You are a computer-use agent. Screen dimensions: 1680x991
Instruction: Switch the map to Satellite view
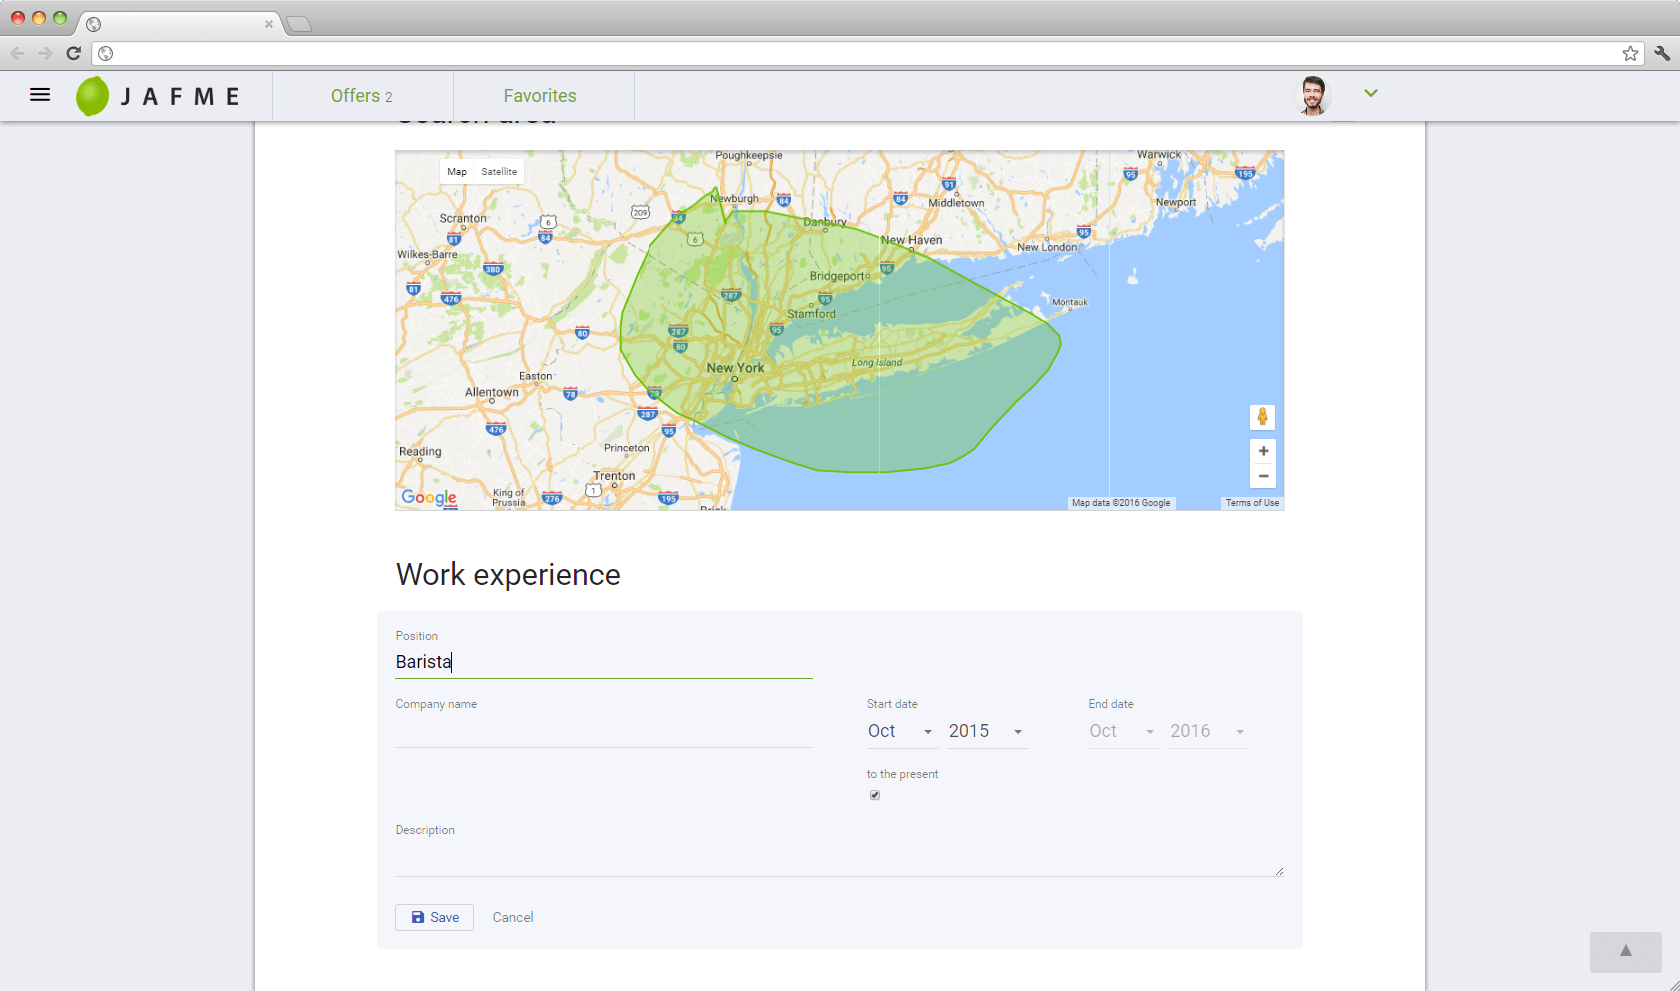click(499, 172)
